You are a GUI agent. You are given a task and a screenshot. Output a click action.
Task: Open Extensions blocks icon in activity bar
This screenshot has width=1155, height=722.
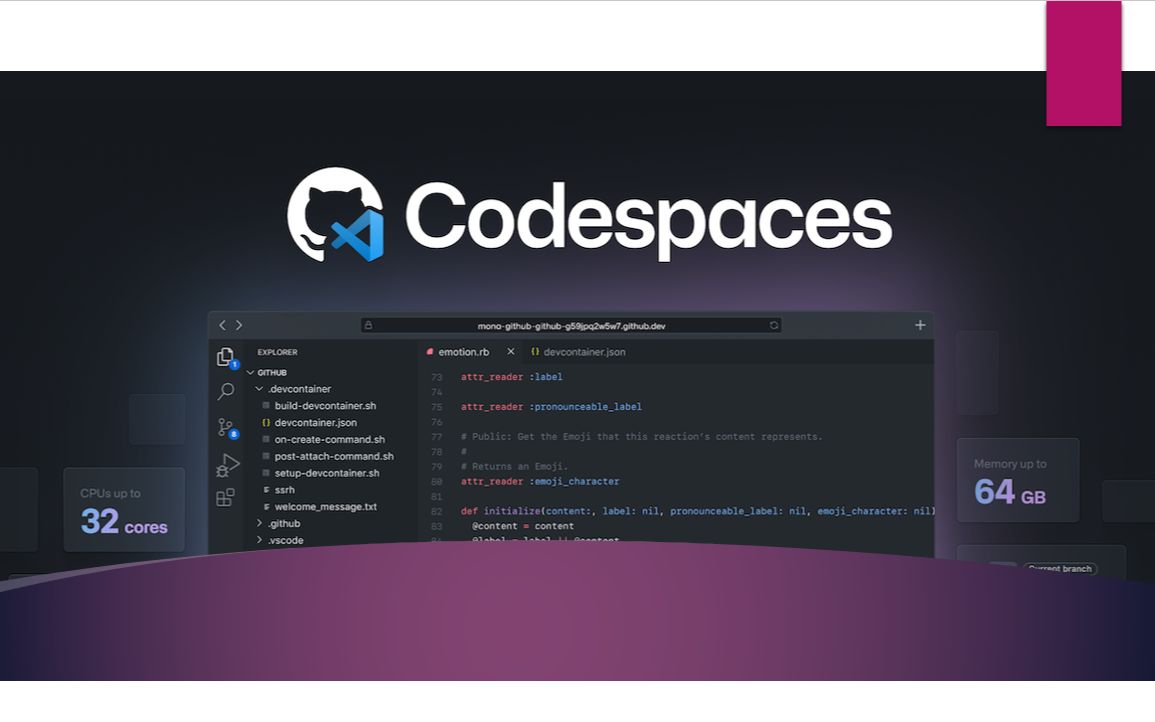pyautogui.click(x=225, y=497)
